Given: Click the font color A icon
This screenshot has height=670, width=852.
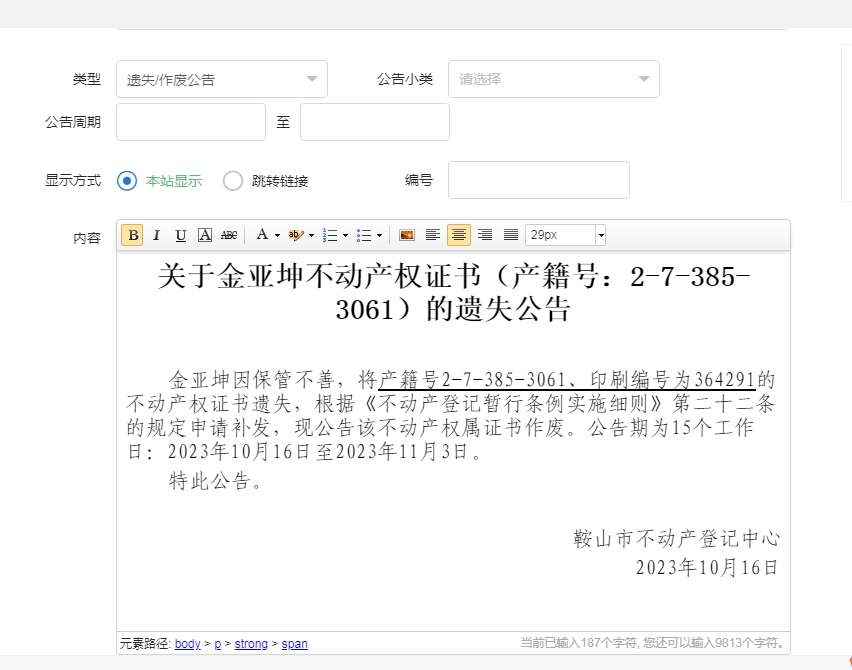Looking at the screenshot, I should tap(262, 235).
